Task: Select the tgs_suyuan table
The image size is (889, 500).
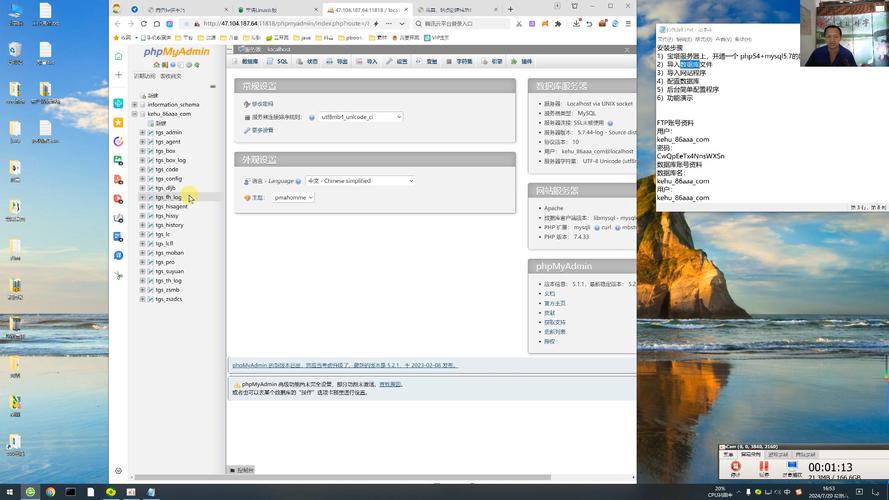Action: pyautogui.click(x=170, y=272)
